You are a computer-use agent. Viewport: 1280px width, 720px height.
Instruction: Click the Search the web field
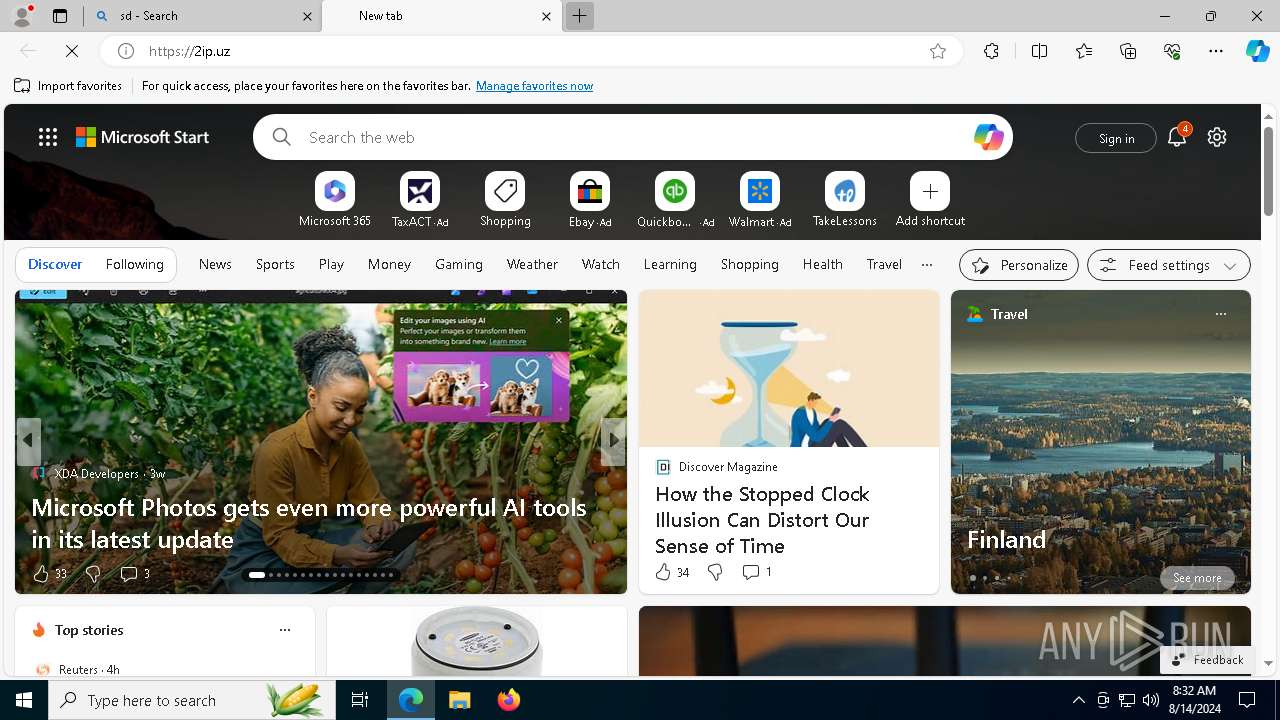pyautogui.click(x=633, y=137)
